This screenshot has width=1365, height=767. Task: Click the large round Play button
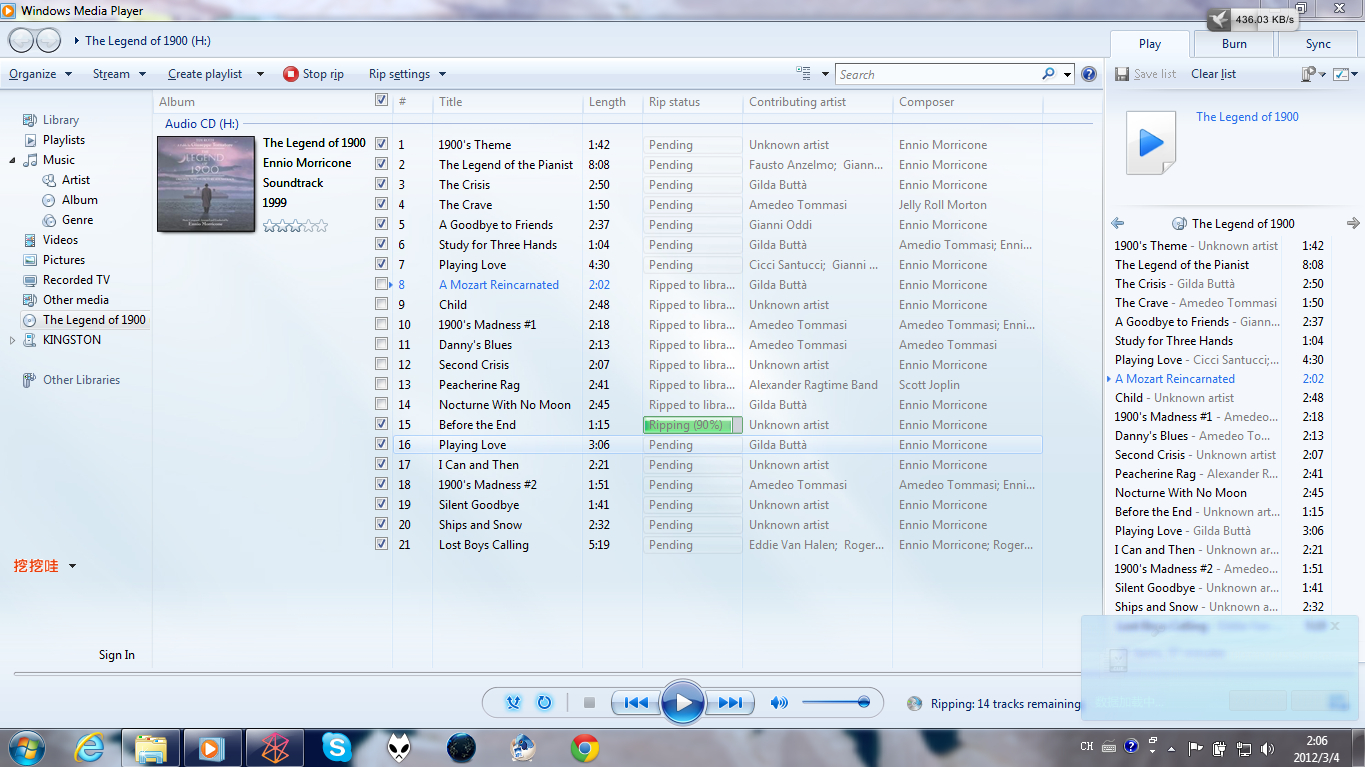pyautogui.click(x=683, y=703)
